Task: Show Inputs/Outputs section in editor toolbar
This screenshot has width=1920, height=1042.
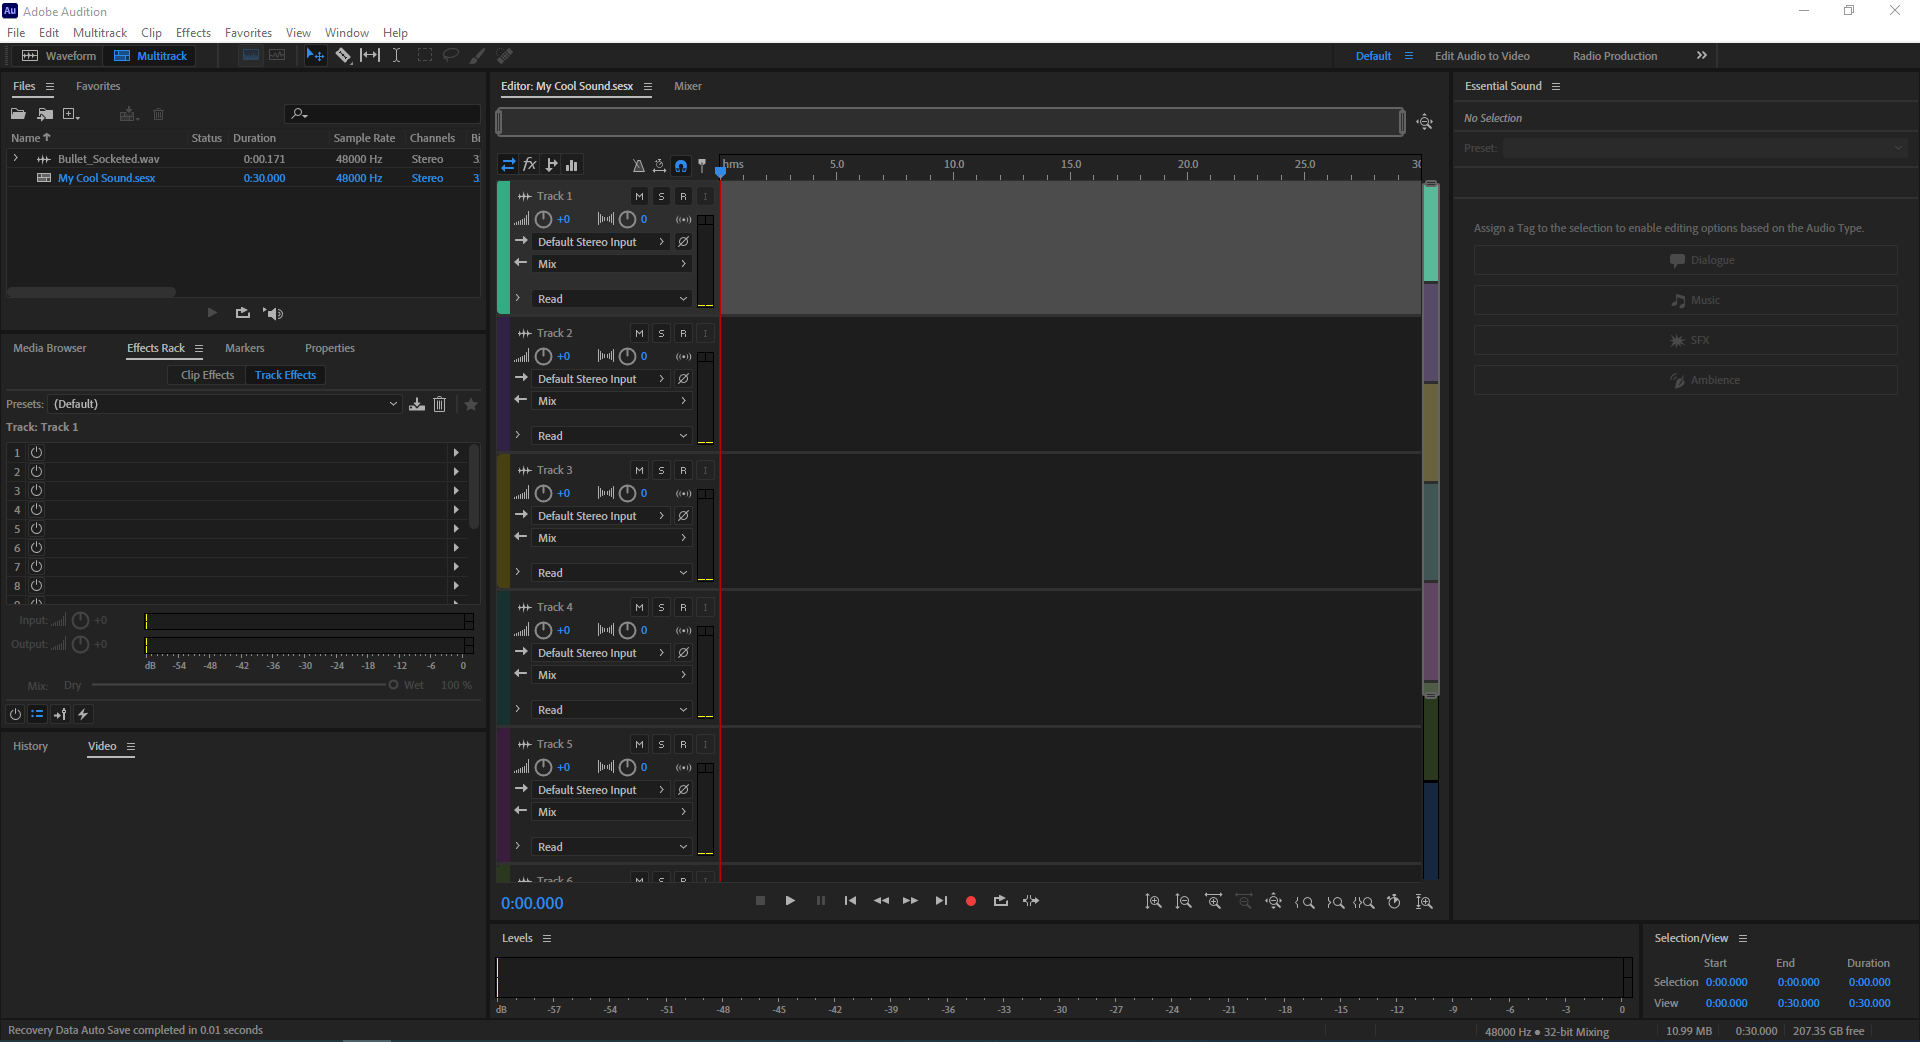Action: click(x=508, y=165)
